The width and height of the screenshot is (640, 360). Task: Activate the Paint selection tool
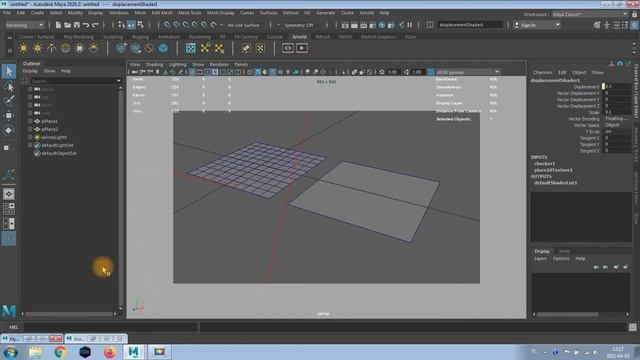pos(9,100)
